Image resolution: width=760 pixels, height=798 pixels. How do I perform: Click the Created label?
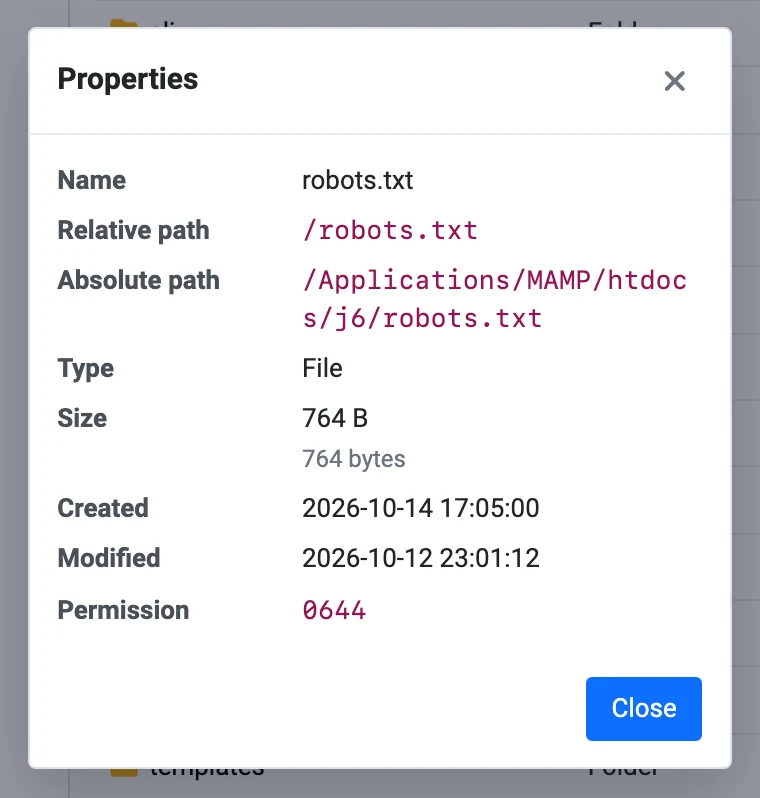(103, 508)
